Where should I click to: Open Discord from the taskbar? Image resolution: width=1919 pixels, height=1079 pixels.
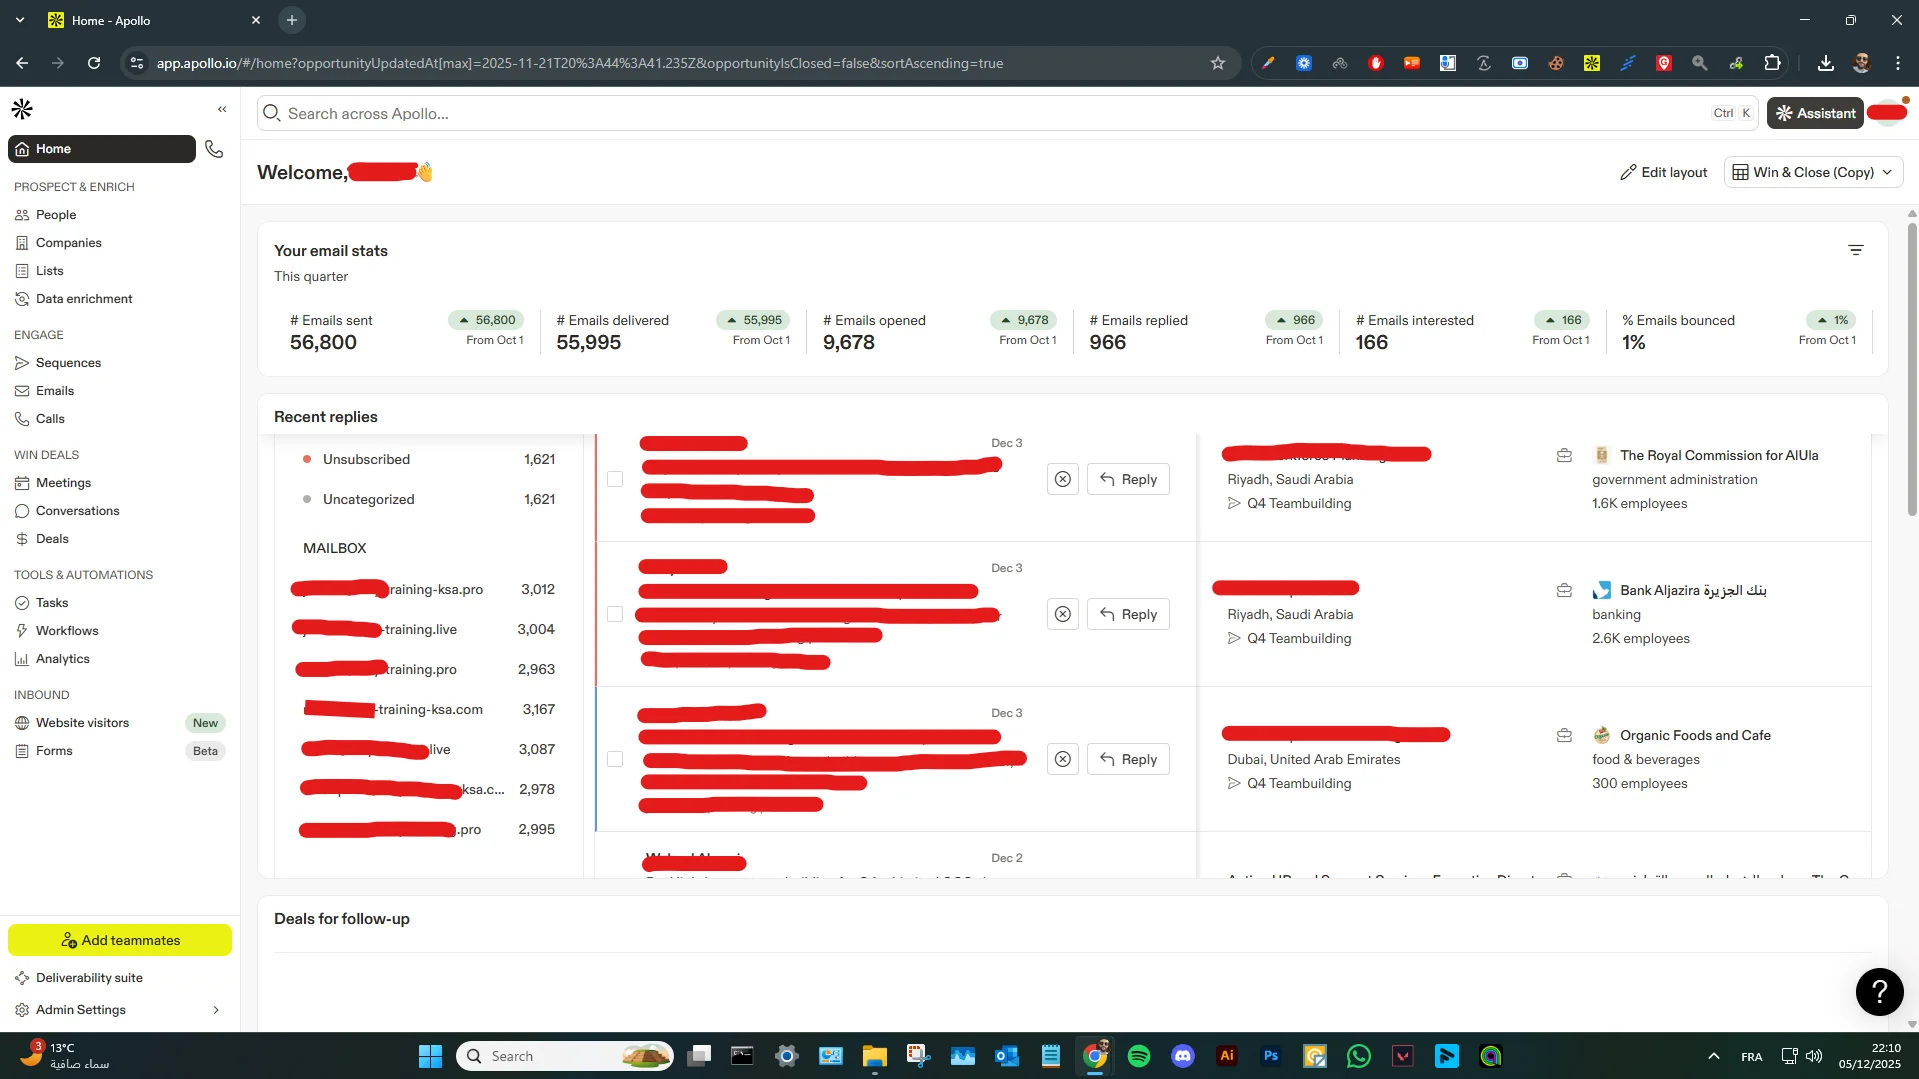(1183, 1056)
